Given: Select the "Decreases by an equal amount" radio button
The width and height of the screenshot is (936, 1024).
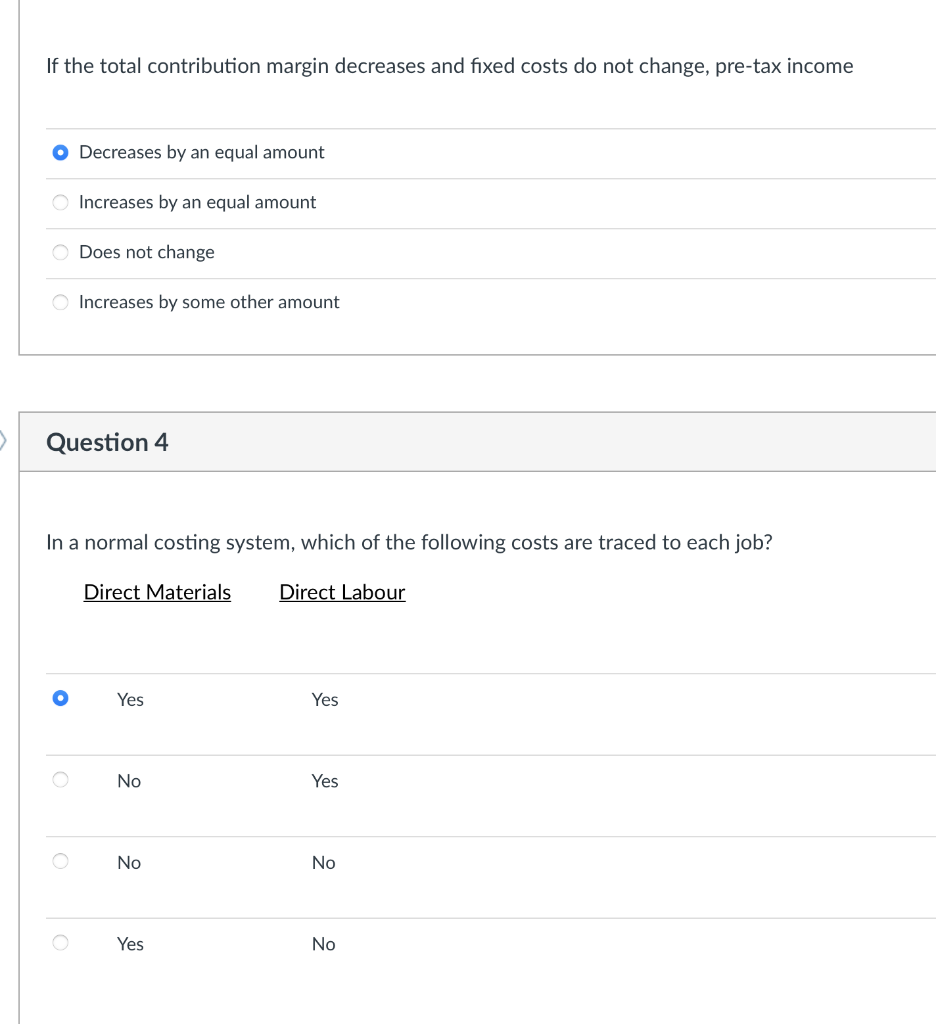Looking at the screenshot, I should pyautogui.click(x=61, y=153).
